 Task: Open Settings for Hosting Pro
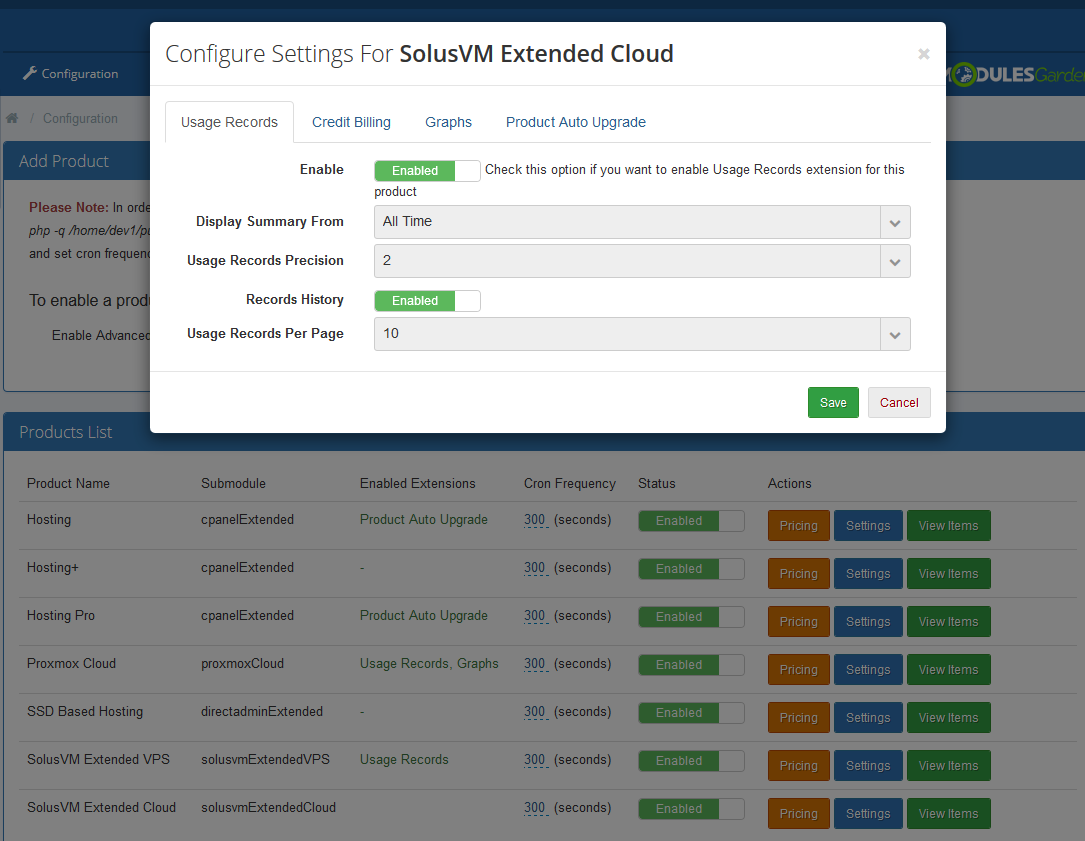point(868,622)
